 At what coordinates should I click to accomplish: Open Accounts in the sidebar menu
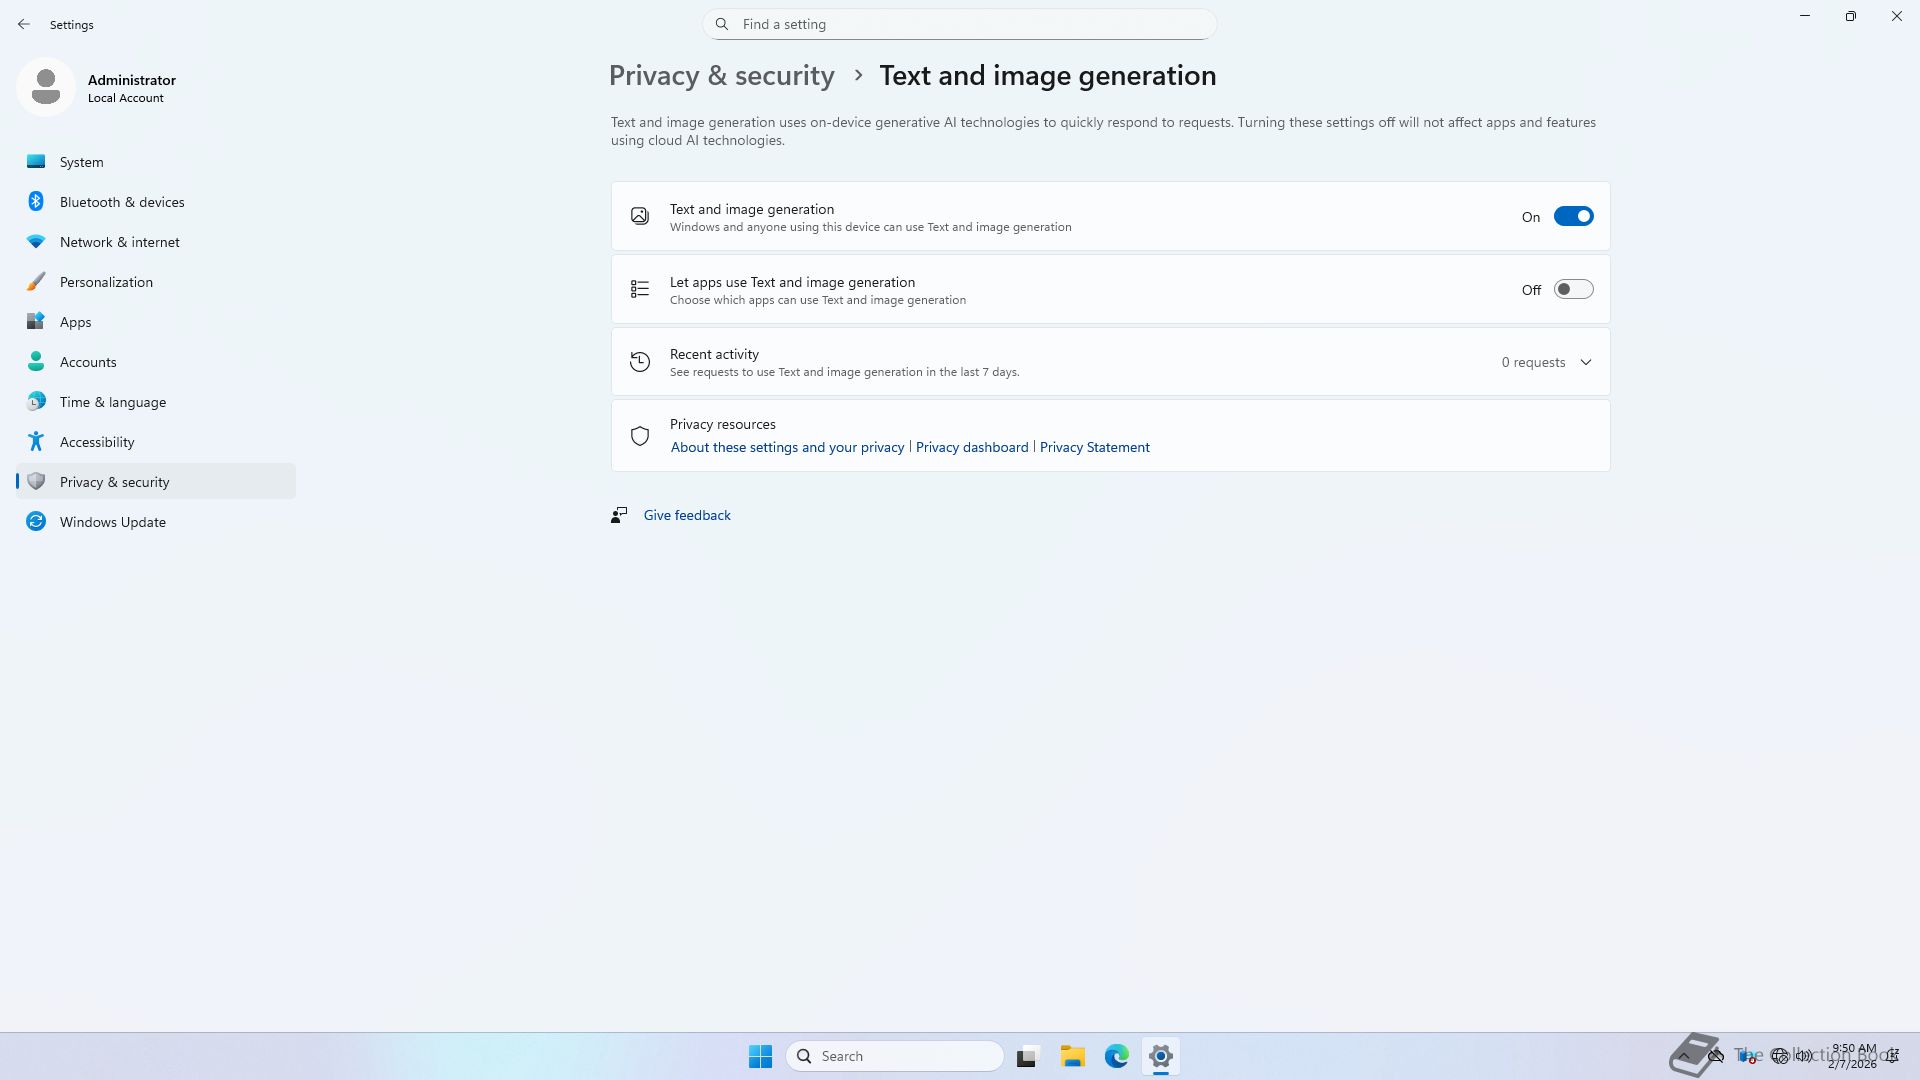pyautogui.click(x=88, y=362)
